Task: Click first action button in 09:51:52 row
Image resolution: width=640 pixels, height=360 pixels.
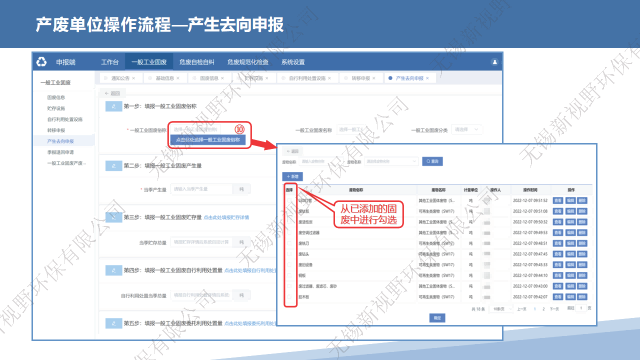Action: click(558, 200)
